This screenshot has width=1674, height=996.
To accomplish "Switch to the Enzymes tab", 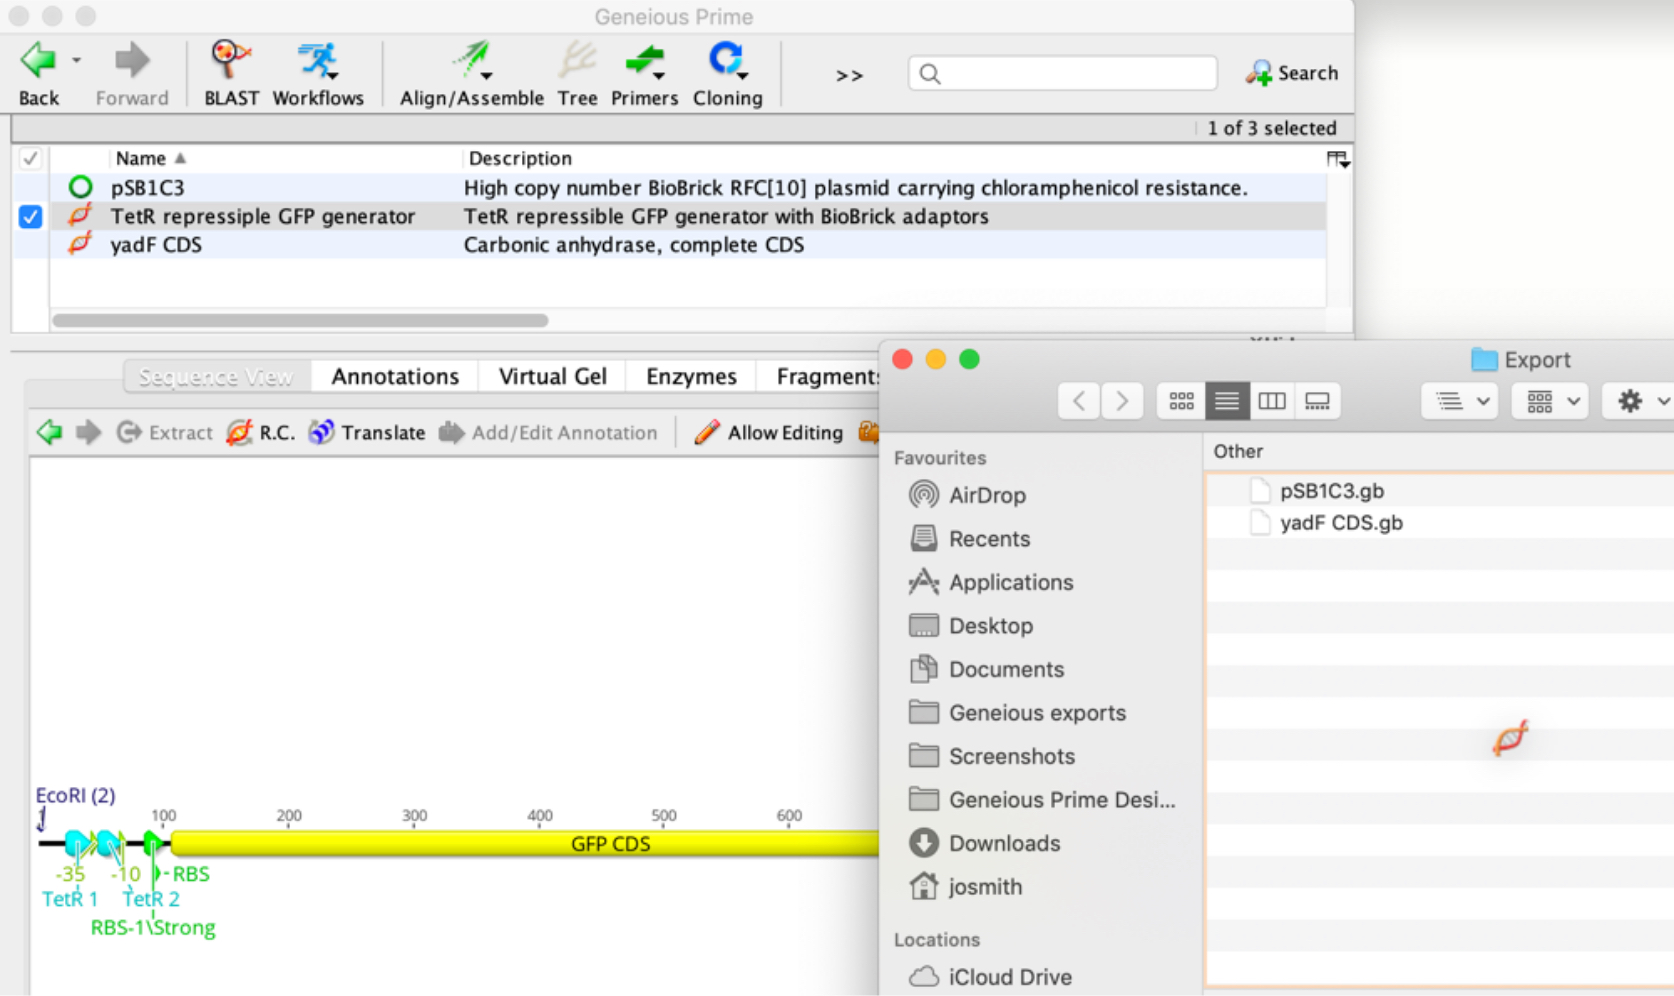I will tap(691, 376).
